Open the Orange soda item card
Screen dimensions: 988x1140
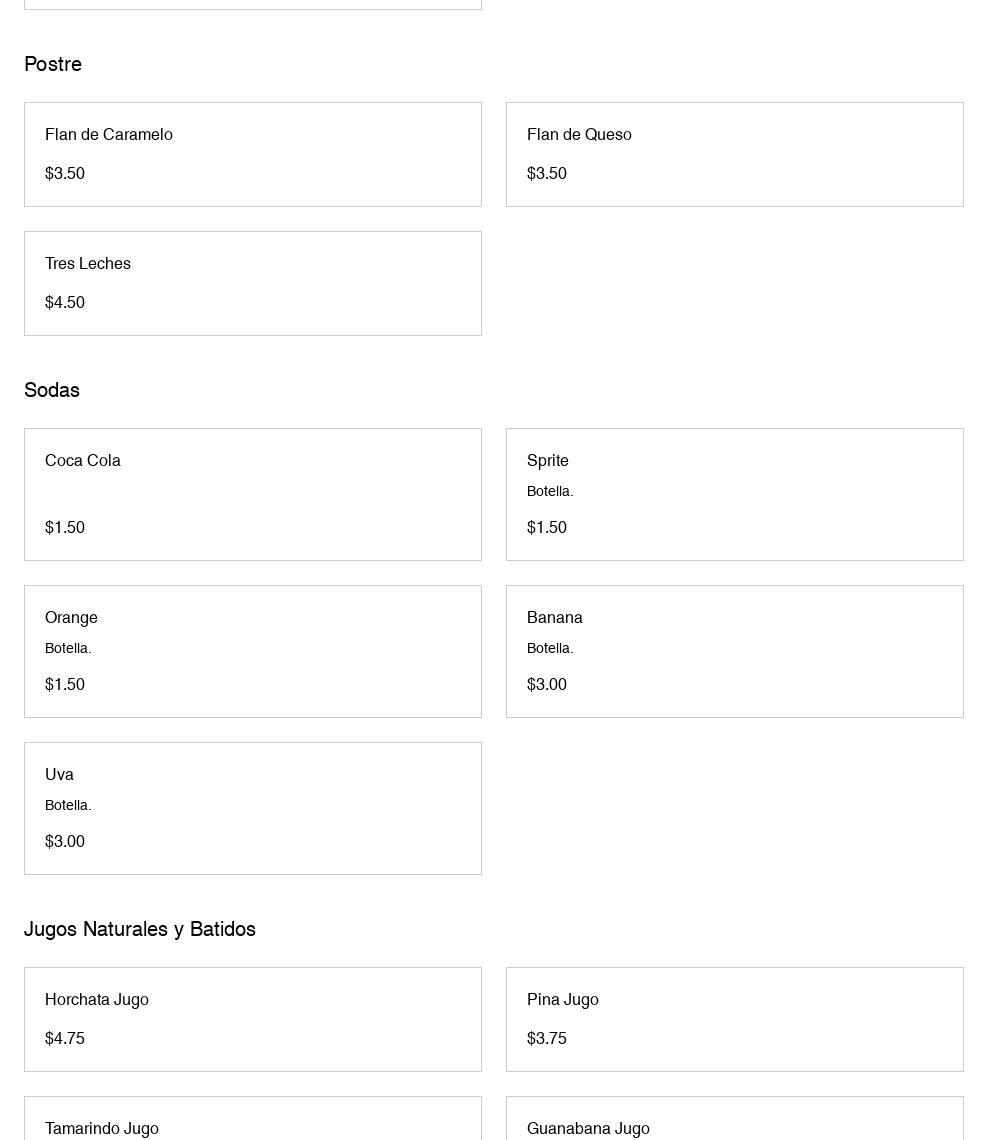click(252, 651)
